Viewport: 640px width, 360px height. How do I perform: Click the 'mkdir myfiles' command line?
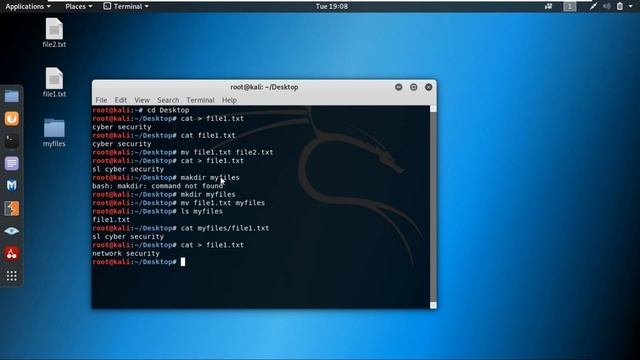tap(208, 195)
